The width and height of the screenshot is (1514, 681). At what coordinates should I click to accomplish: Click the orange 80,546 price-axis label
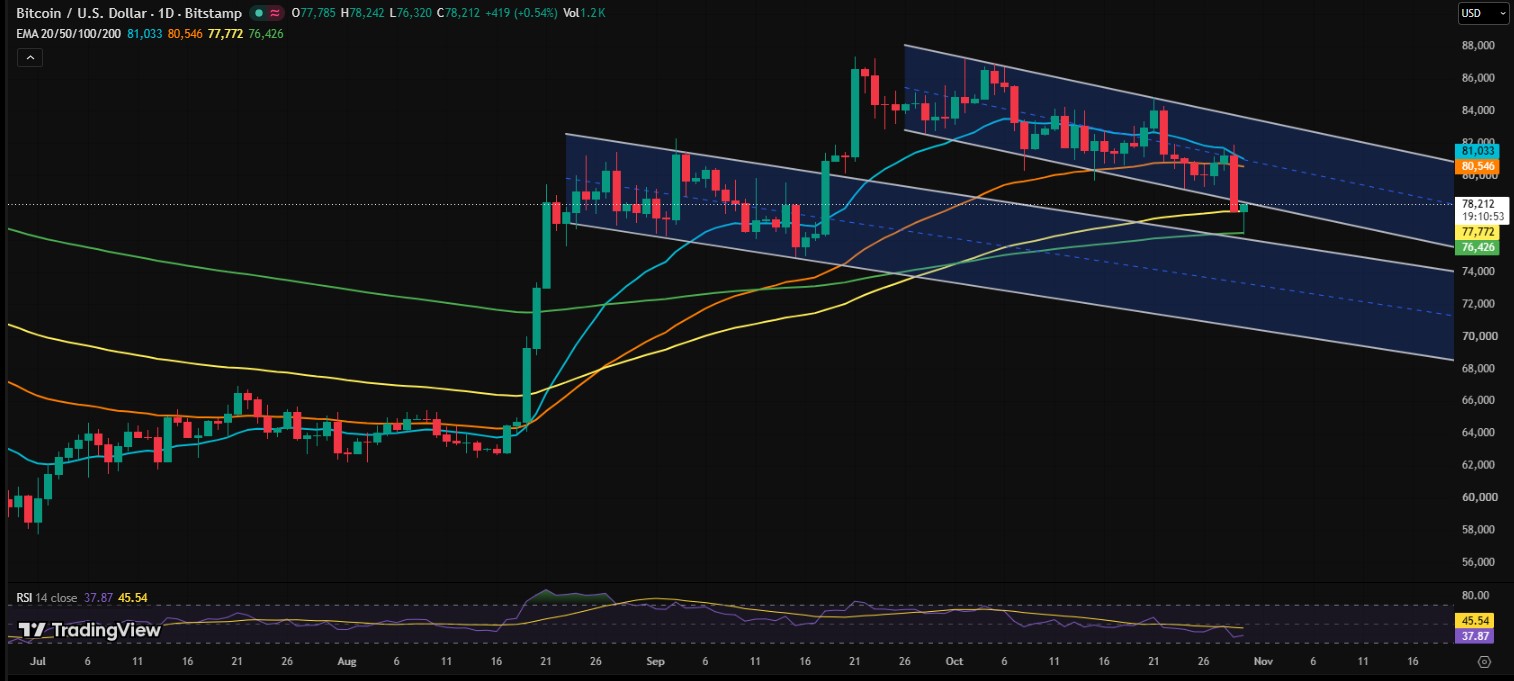coord(1478,165)
